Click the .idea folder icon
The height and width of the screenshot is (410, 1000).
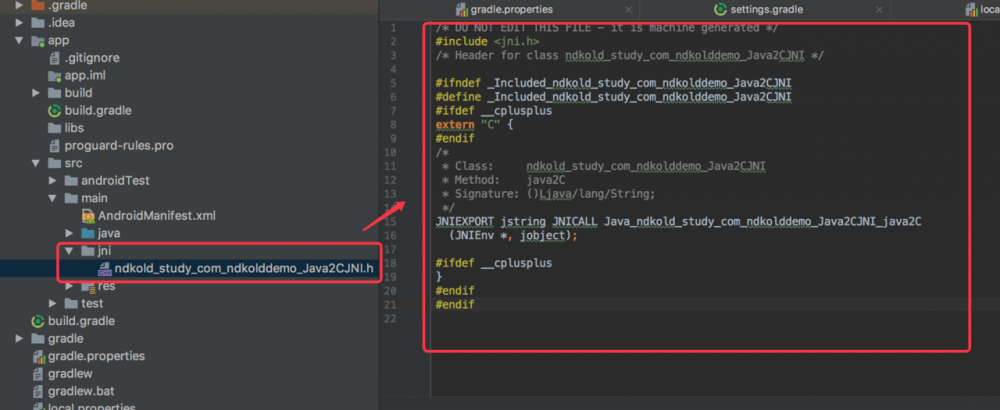pyautogui.click(x=38, y=23)
